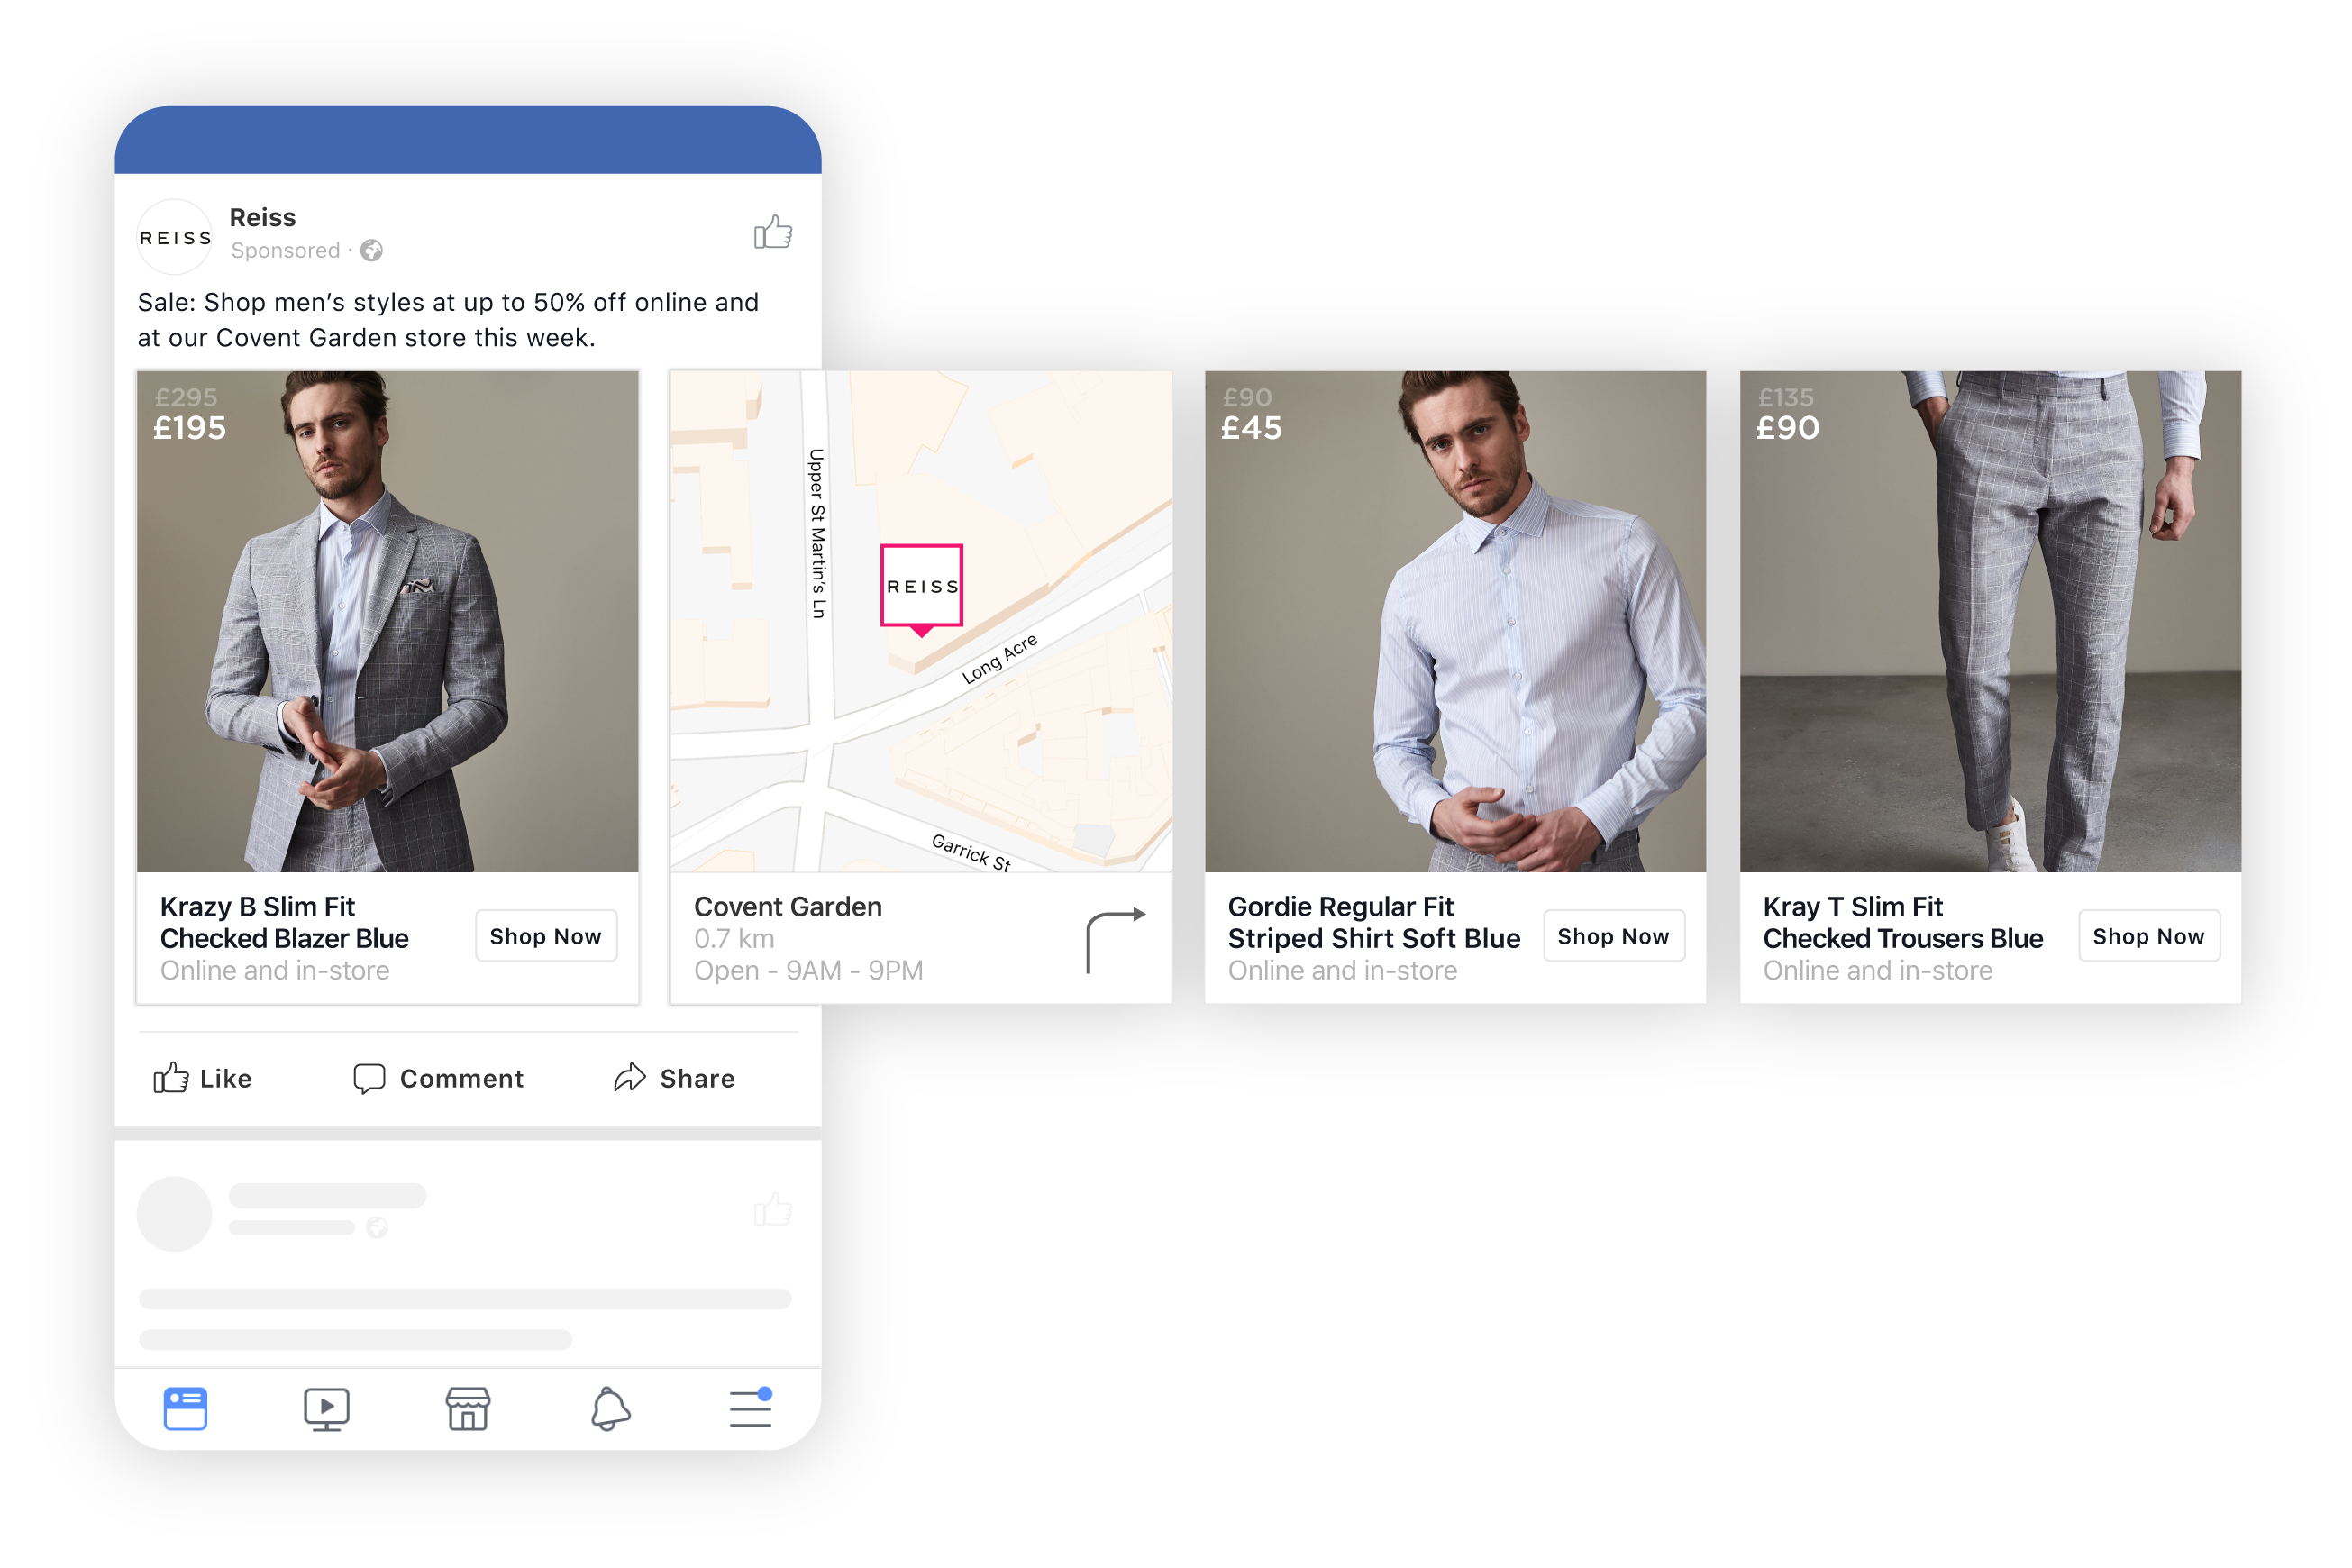Shop Now for Krazy B Slim Fit Blazer
This screenshot has width=2352, height=1568.
point(546,936)
